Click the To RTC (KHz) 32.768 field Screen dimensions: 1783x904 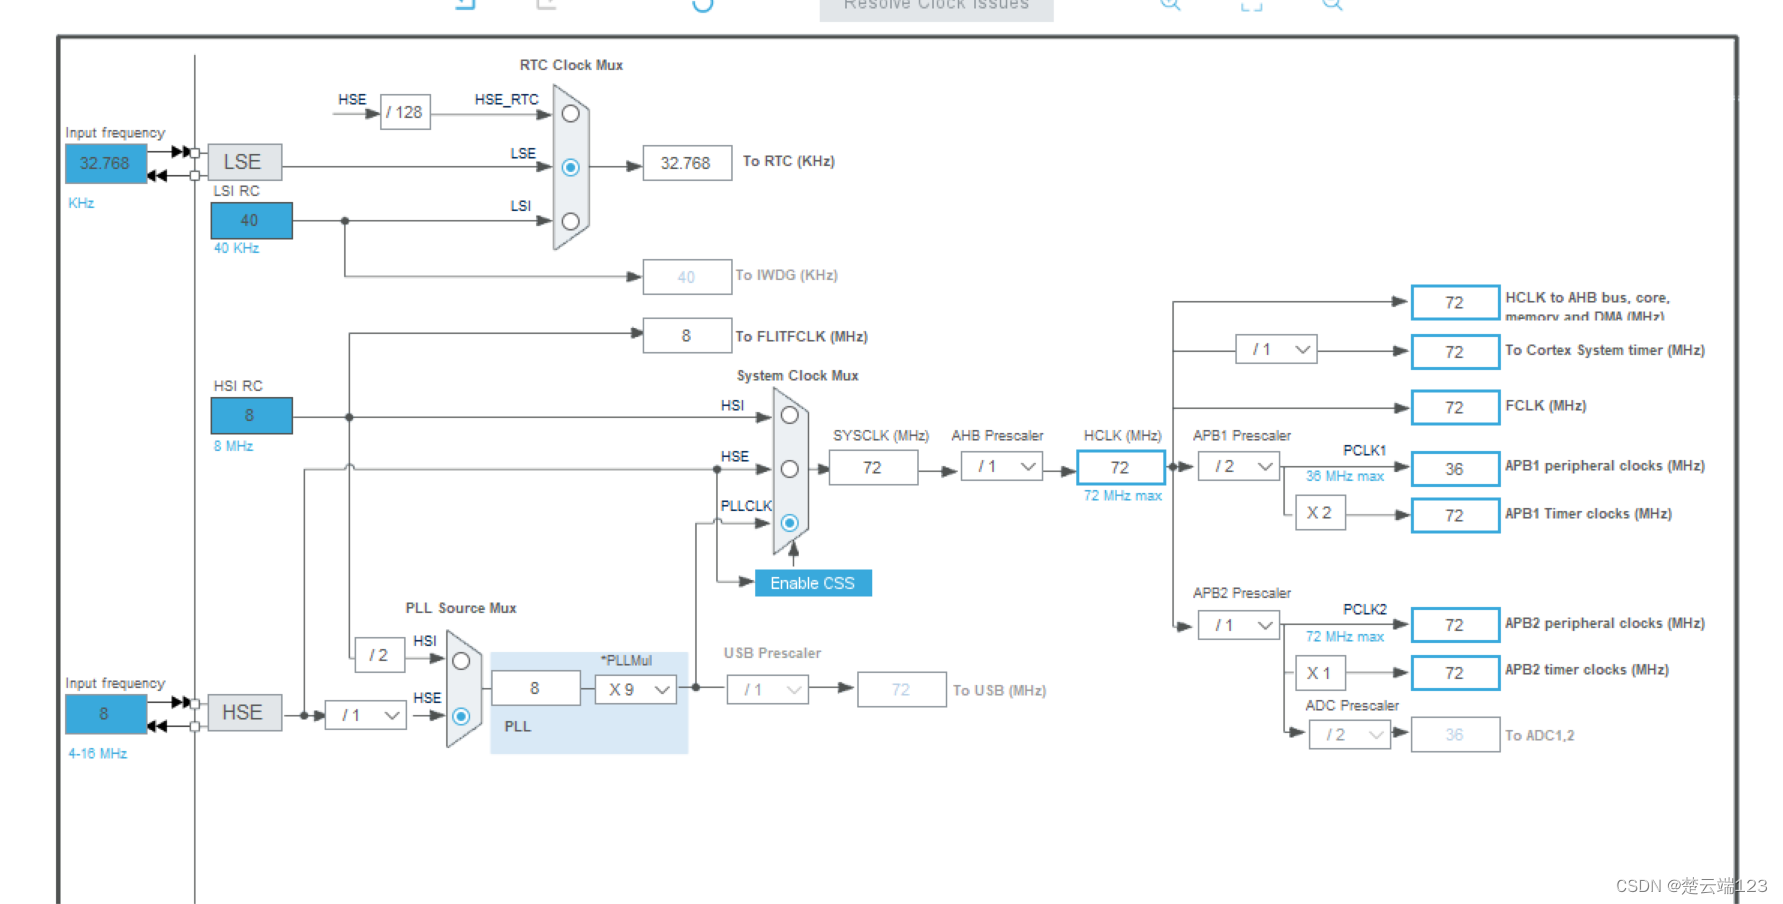click(687, 163)
